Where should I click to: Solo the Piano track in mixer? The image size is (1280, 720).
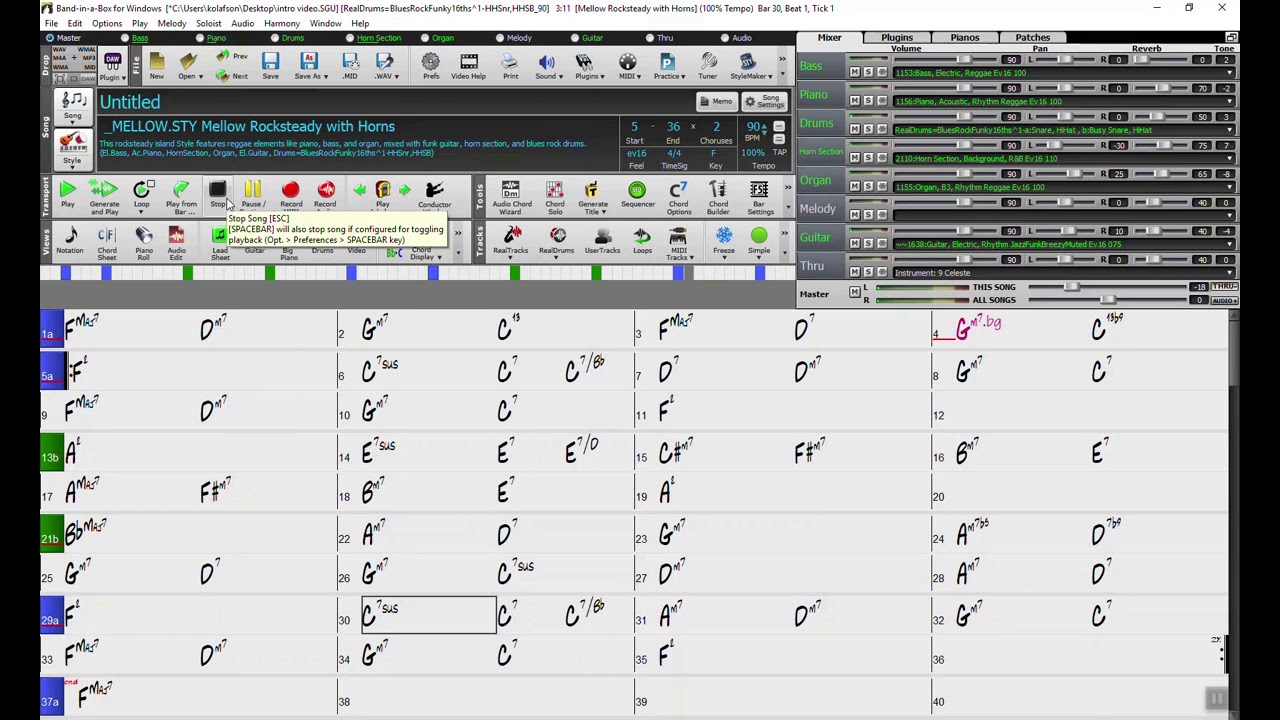868,101
